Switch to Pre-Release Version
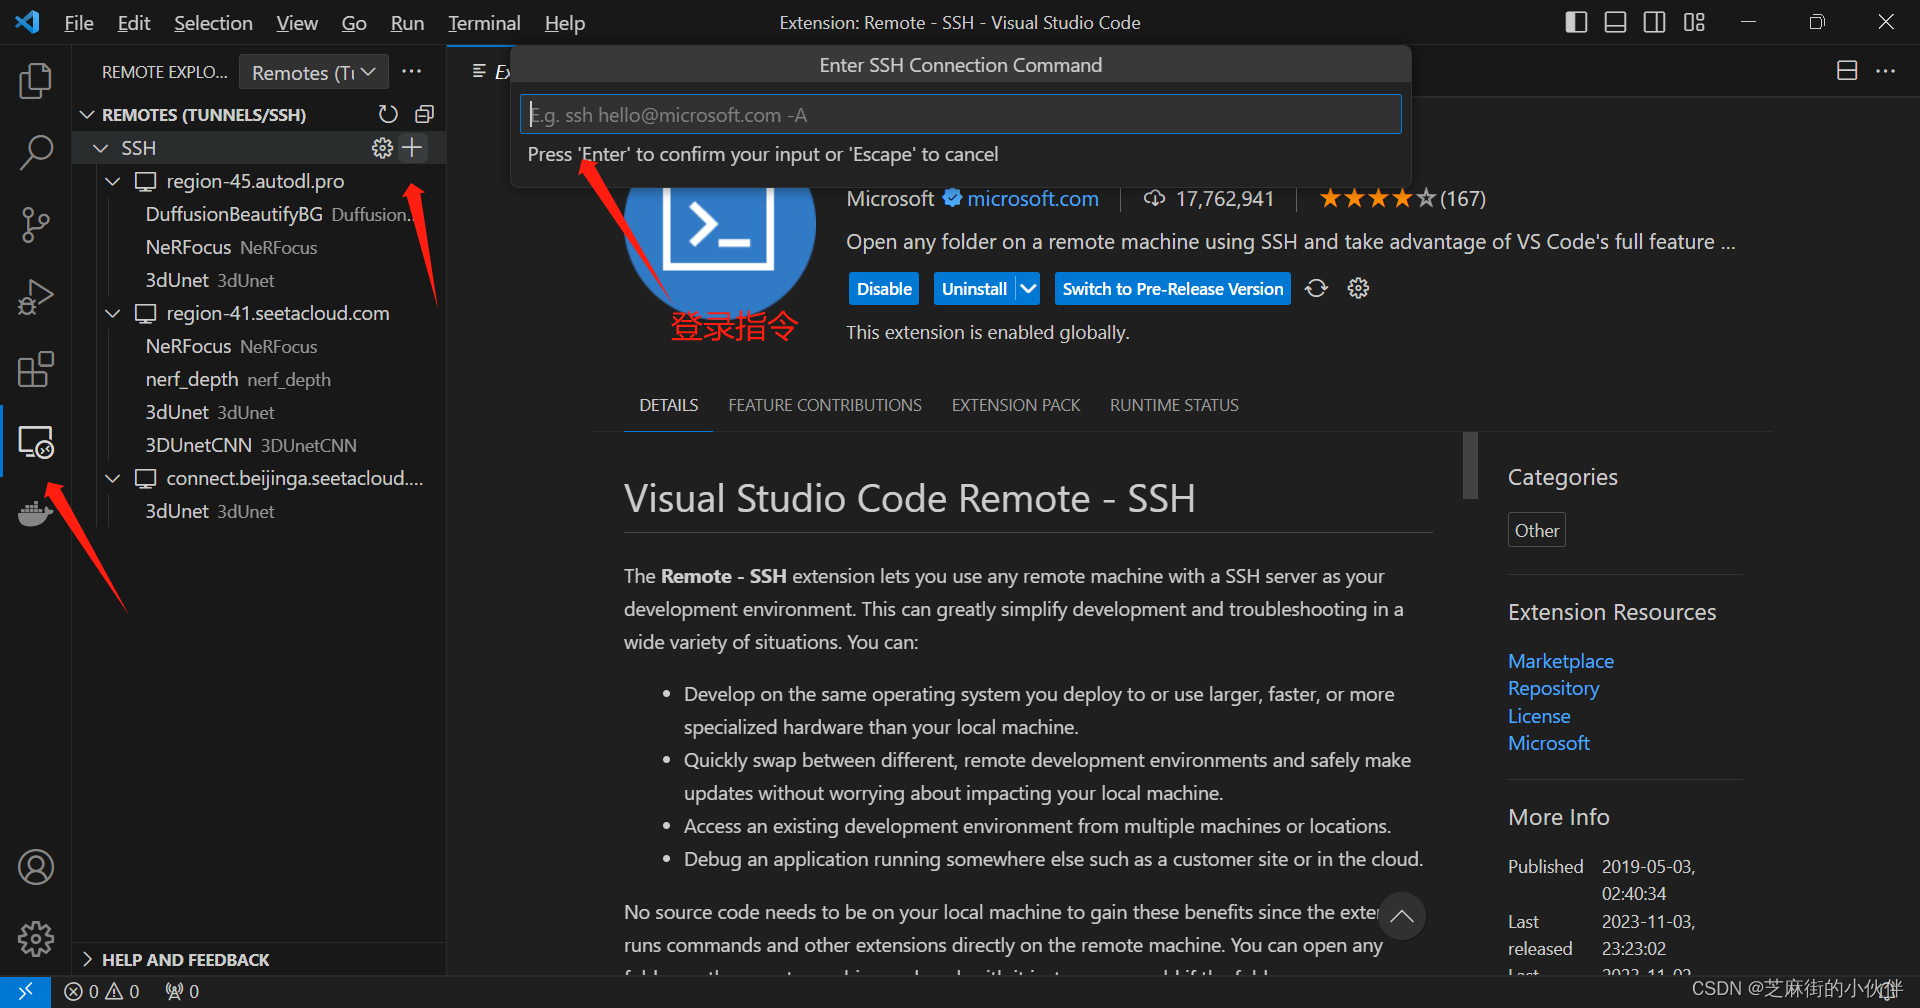1920x1008 pixels. click(x=1172, y=288)
